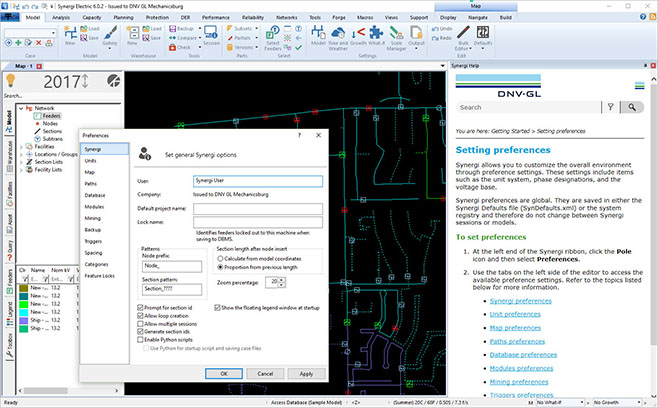
Task: Expand Locations / Groups tree node
Action: pyautogui.click(x=21, y=154)
